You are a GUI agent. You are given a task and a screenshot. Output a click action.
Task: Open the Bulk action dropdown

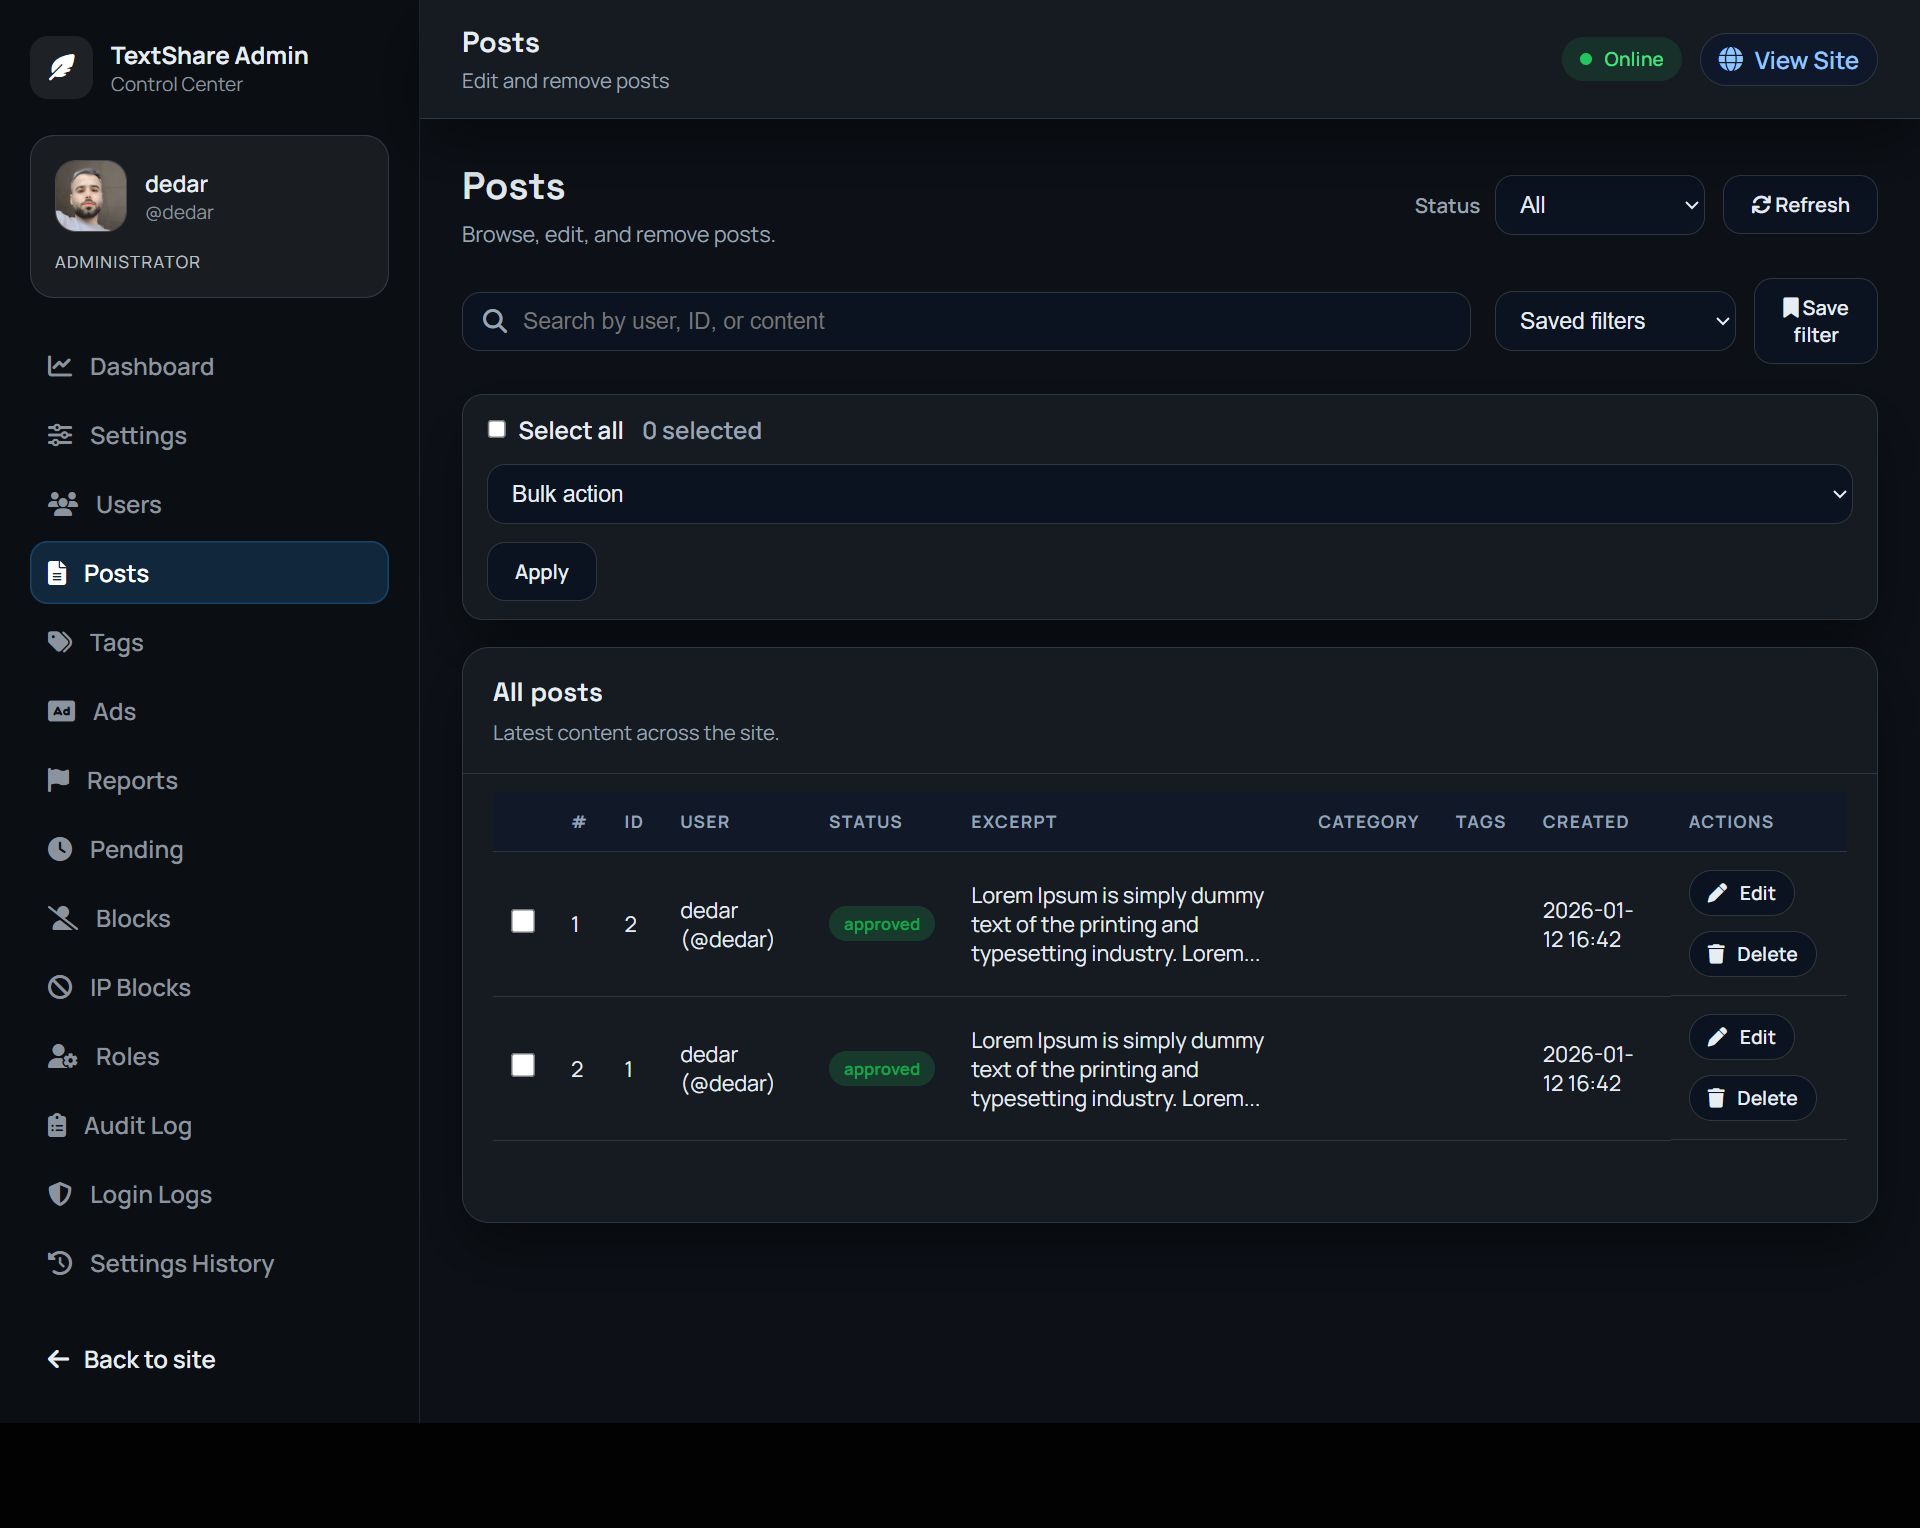click(x=1168, y=494)
